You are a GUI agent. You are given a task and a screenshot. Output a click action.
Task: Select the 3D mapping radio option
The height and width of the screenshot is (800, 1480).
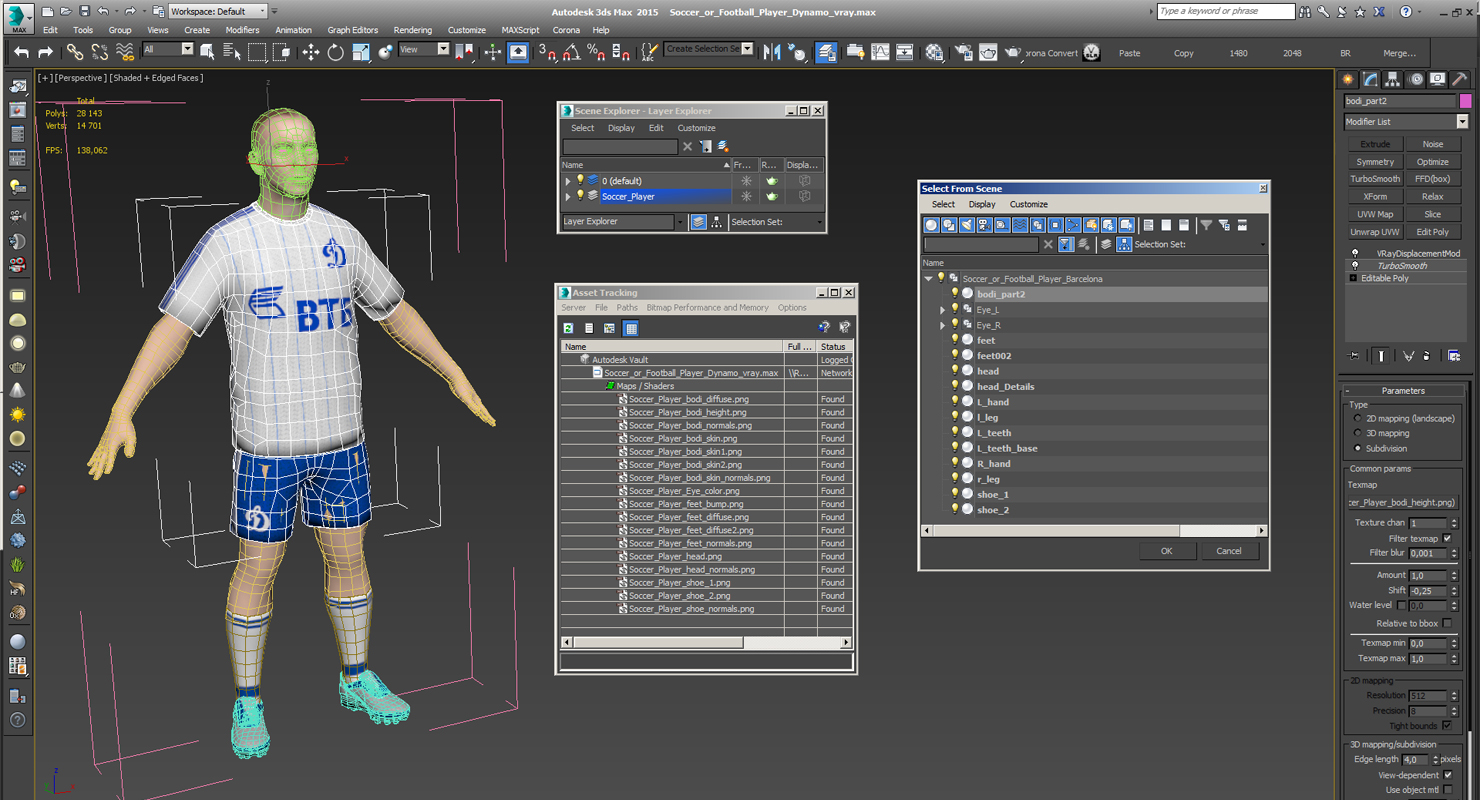coord(1357,433)
